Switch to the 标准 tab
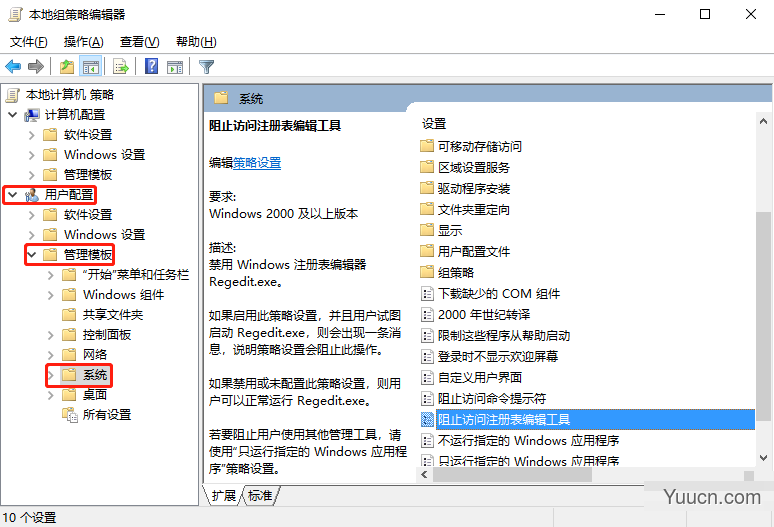 pos(260,496)
